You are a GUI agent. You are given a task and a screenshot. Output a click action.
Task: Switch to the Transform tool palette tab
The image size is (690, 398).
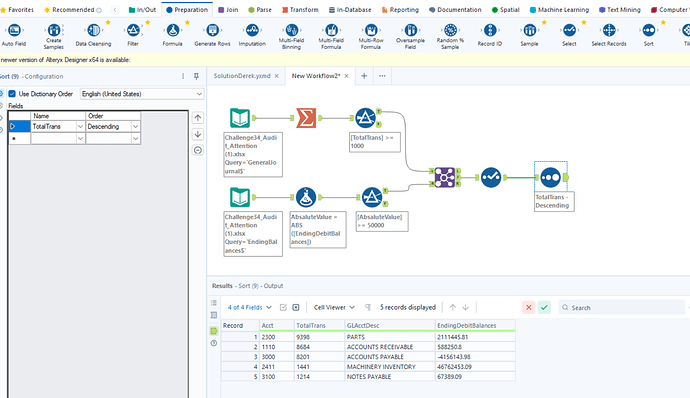[x=300, y=10]
